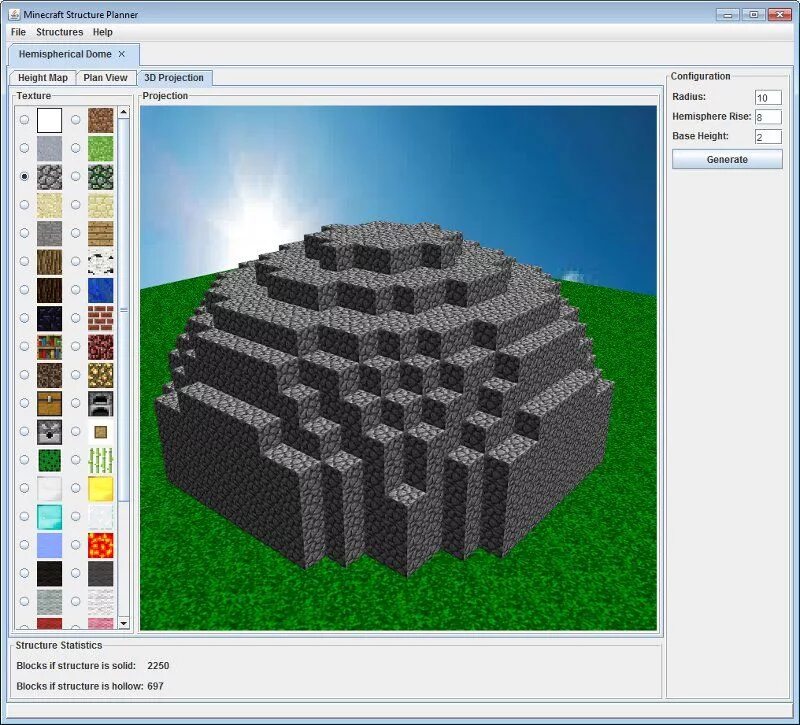Click the hollow blocks count 697
The image size is (800, 725).
[156, 686]
